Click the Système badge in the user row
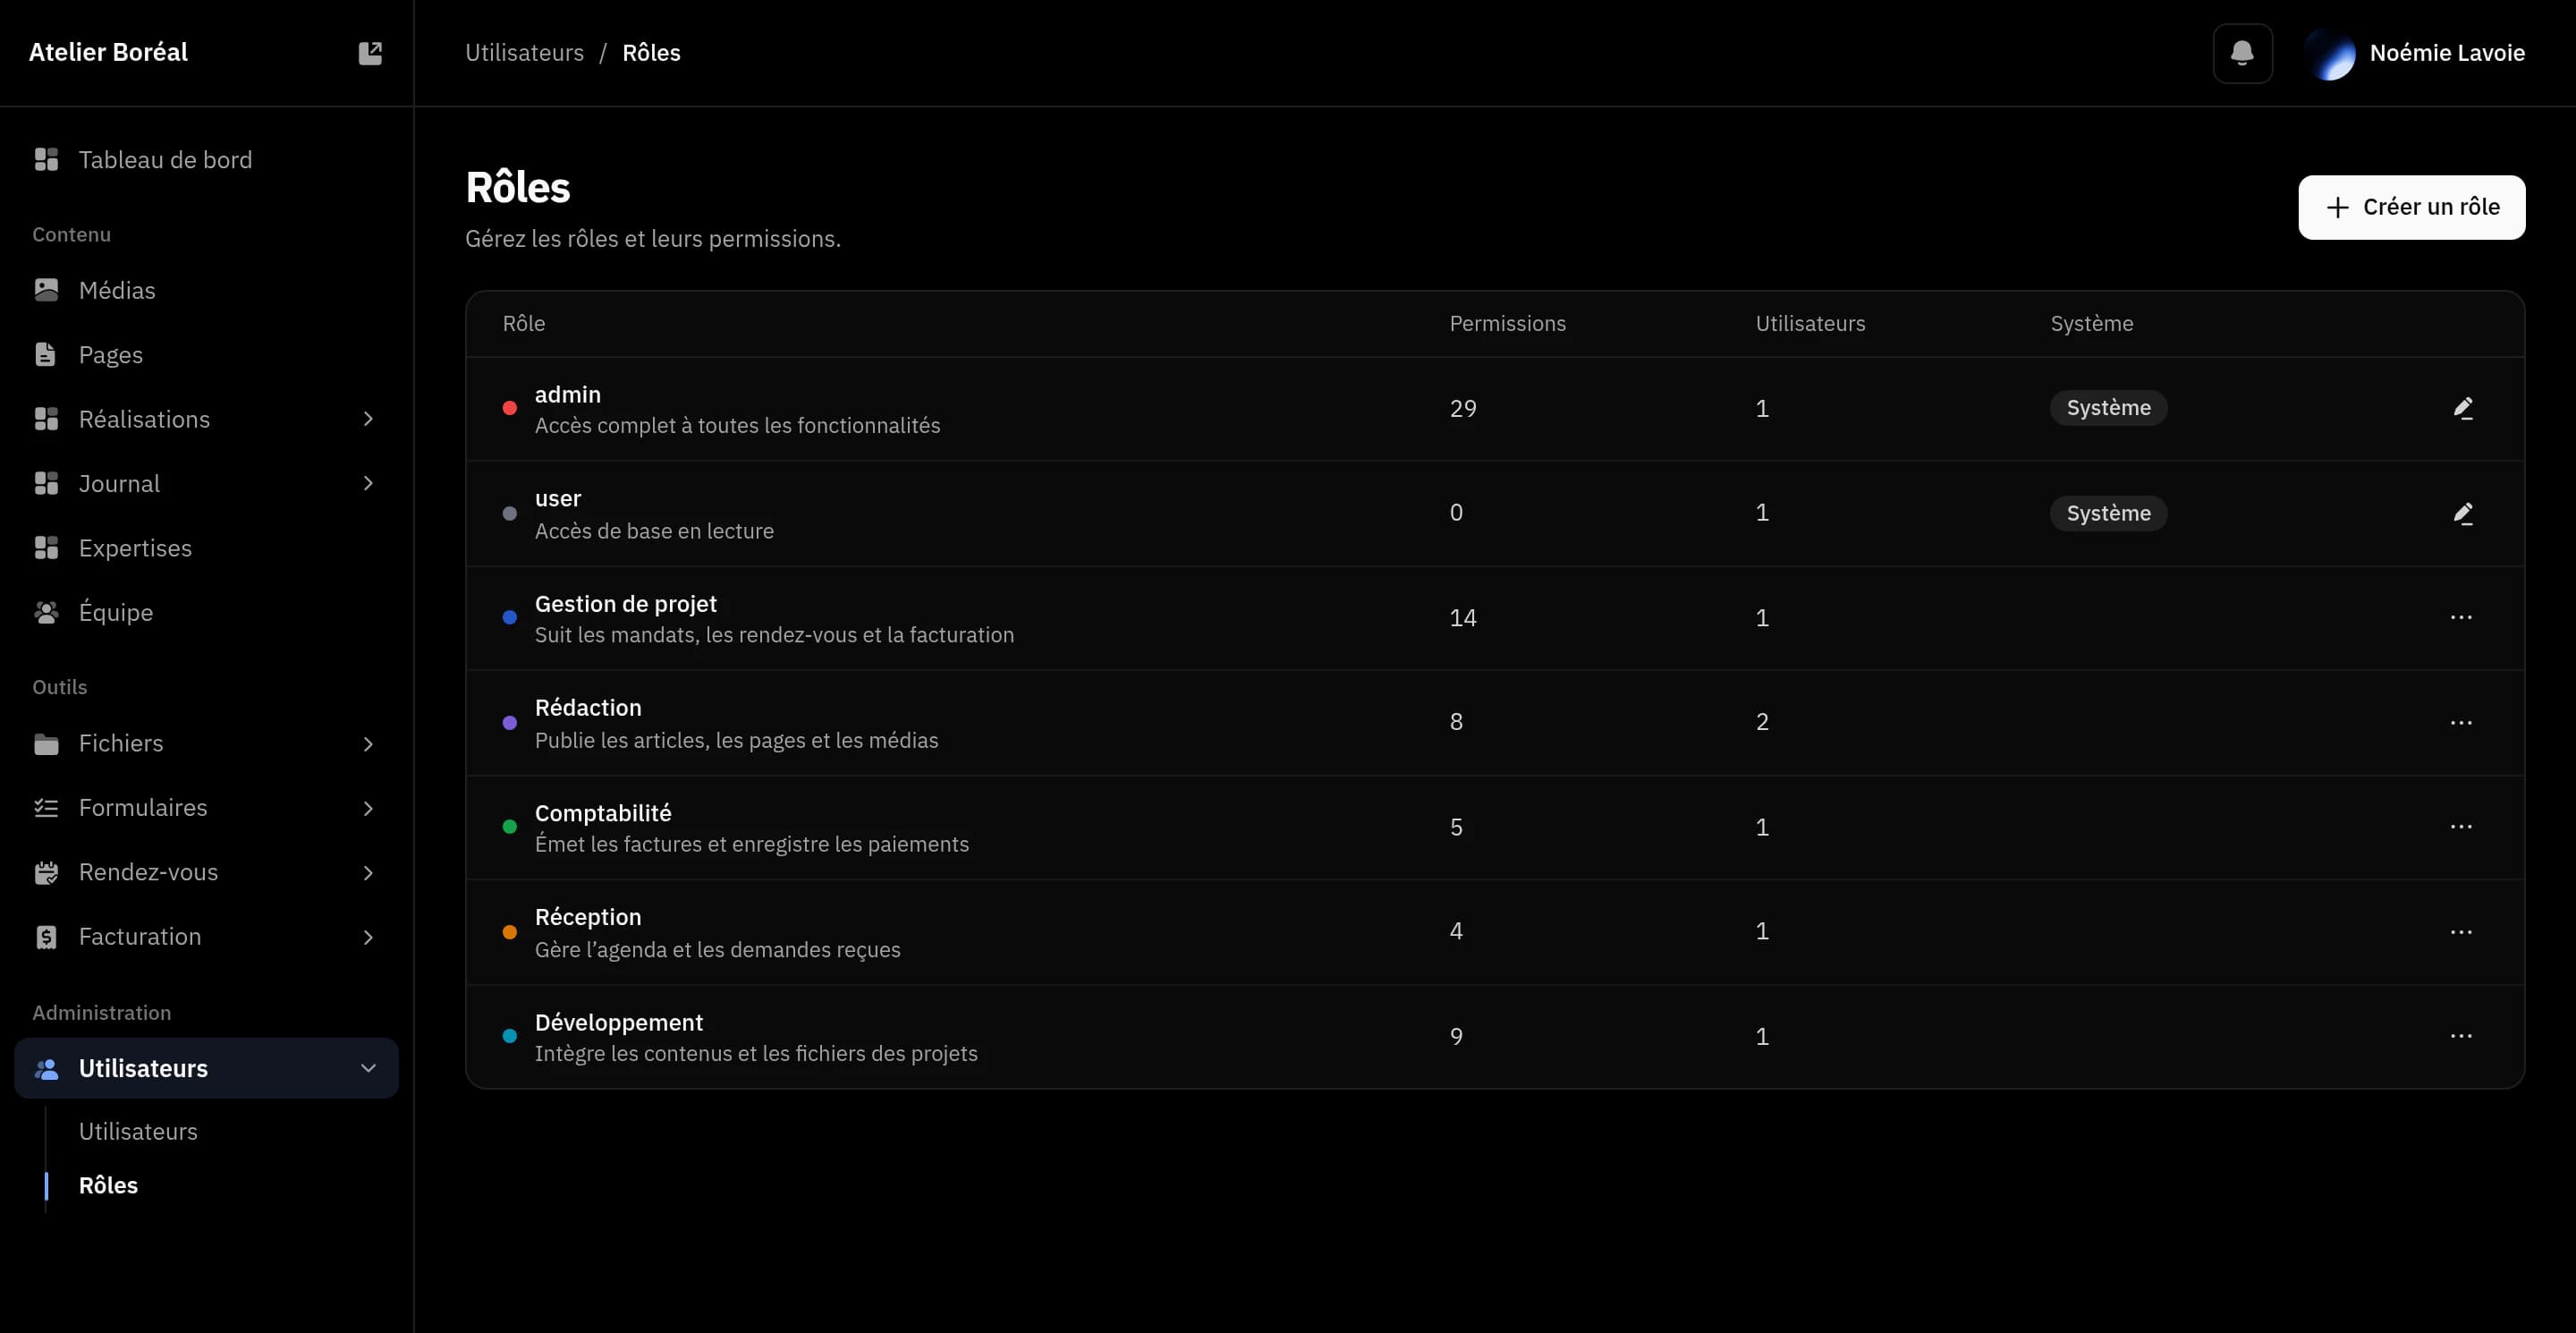This screenshot has width=2576, height=1333. 2108,513
